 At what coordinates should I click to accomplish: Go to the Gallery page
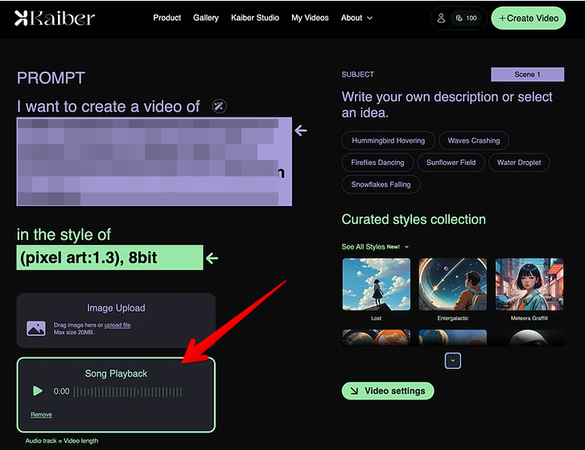coord(206,18)
